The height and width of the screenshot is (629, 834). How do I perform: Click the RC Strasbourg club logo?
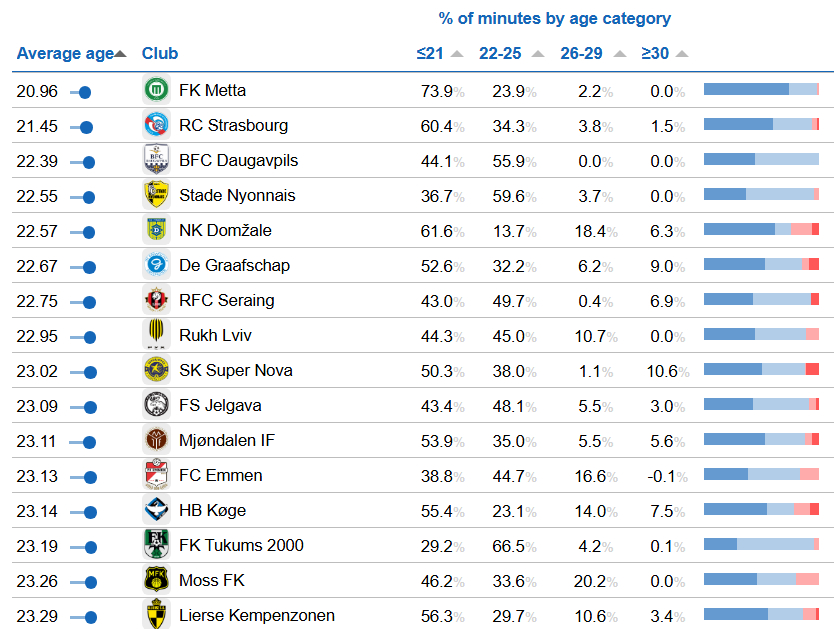[155, 125]
